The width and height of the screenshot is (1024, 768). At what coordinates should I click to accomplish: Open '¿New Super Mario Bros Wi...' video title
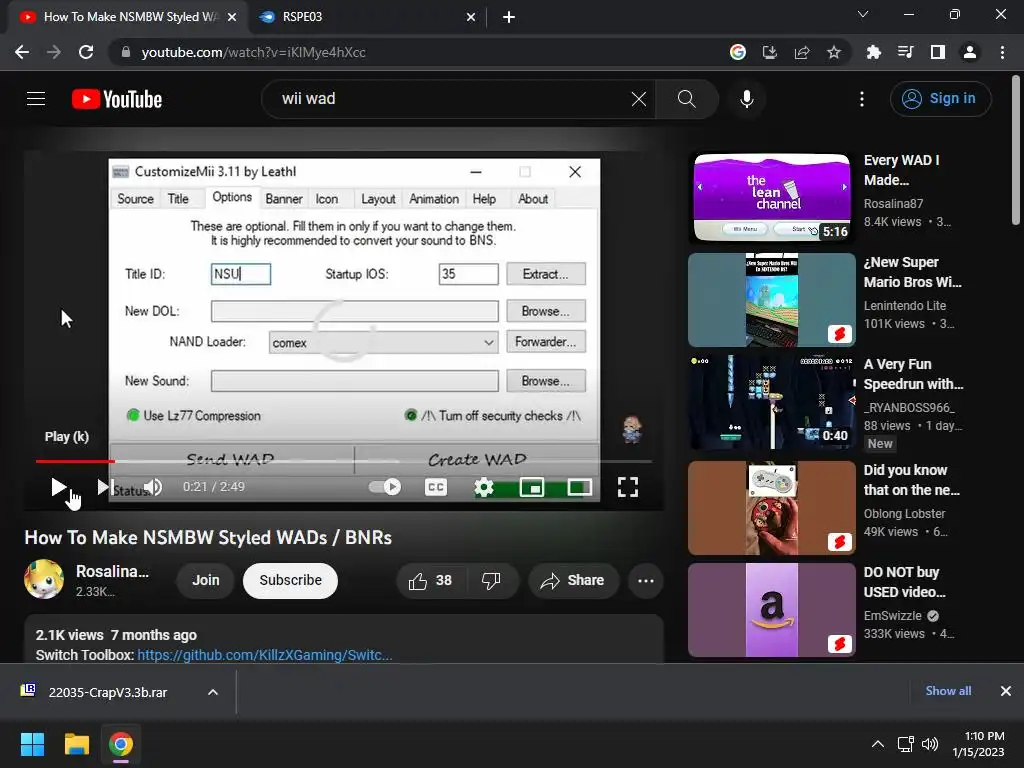(x=912, y=272)
